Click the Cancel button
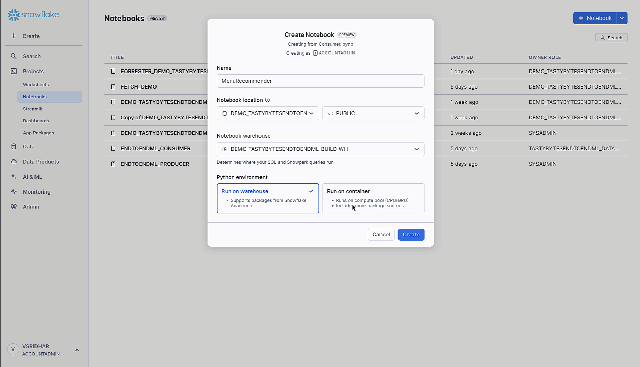The width and height of the screenshot is (640, 367). pyautogui.click(x=381, y=235)
